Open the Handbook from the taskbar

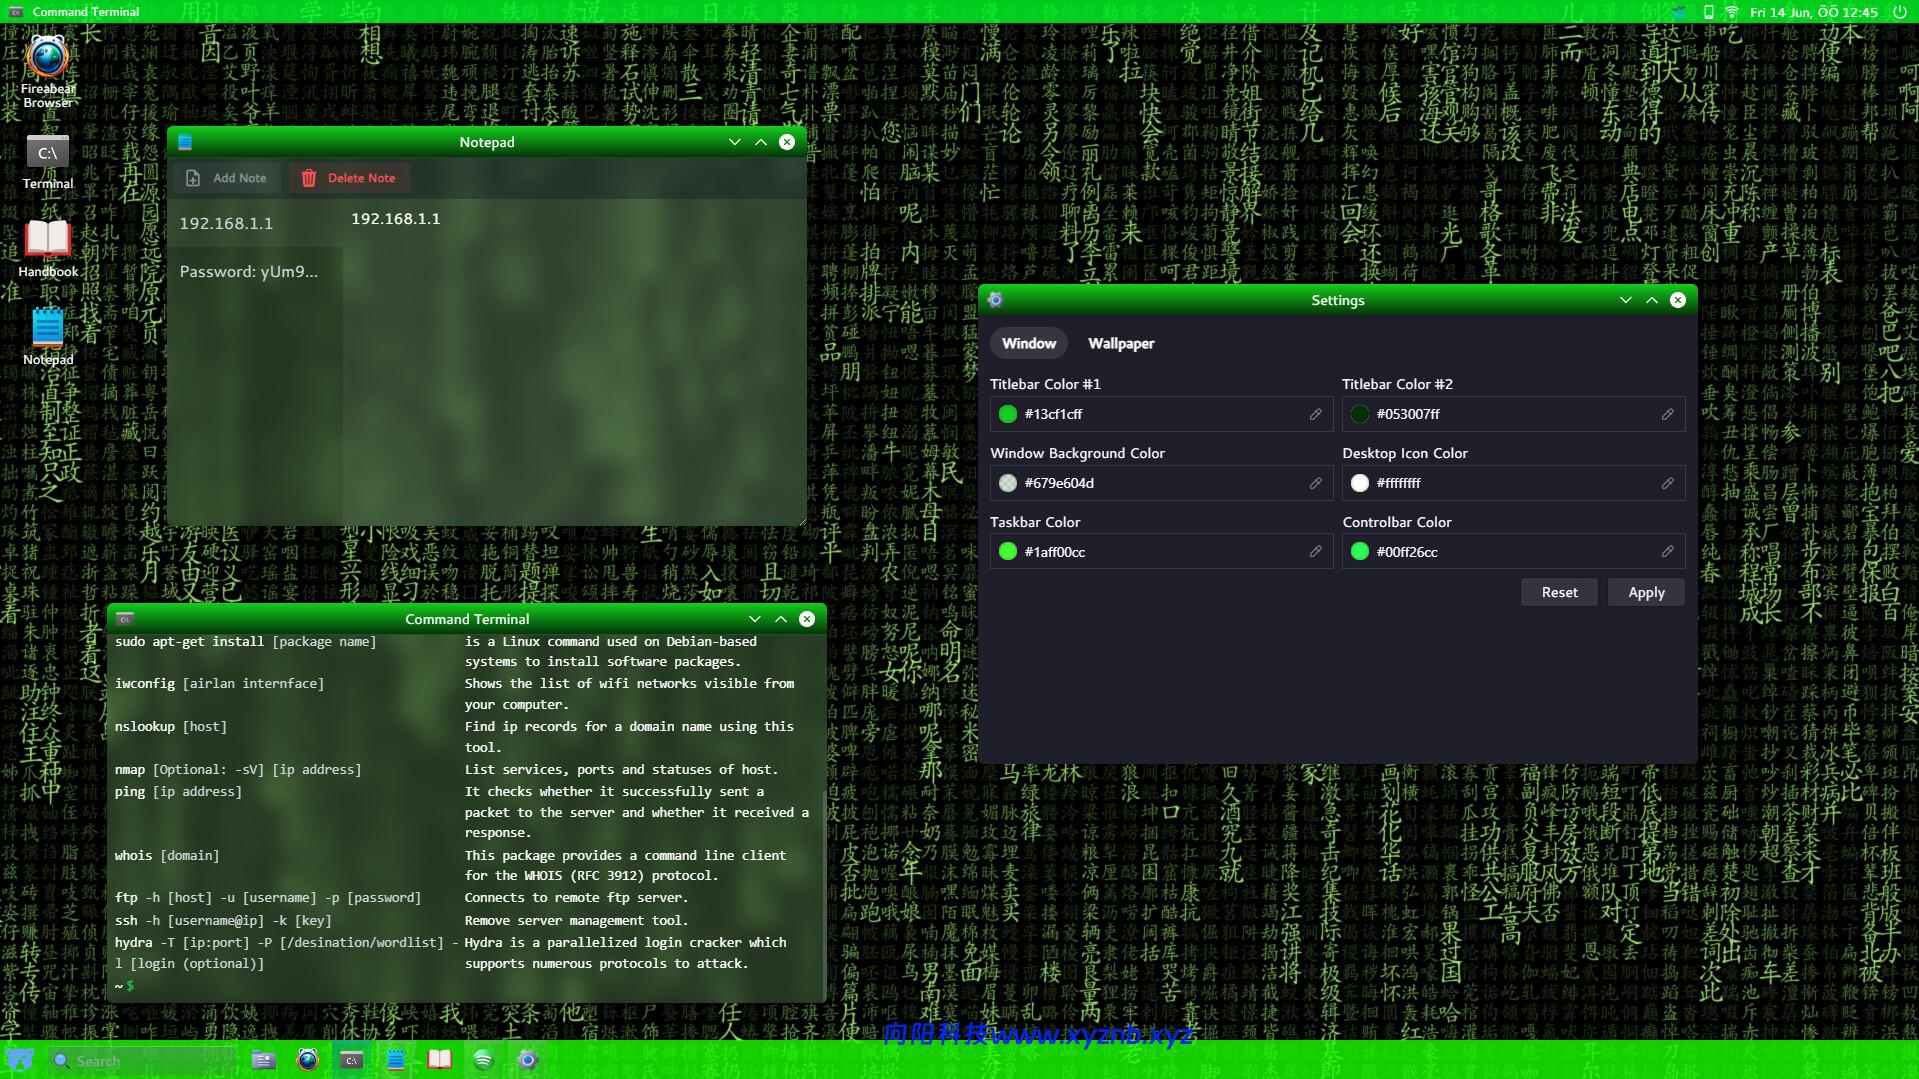(441, 1059)
